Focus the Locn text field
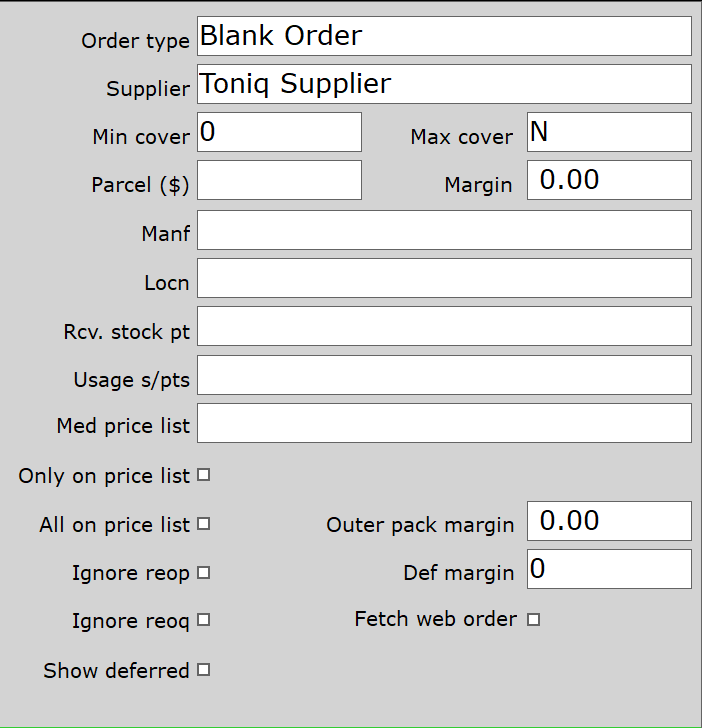Viewport: 702px width, 728px height. (x=444, y=278)
